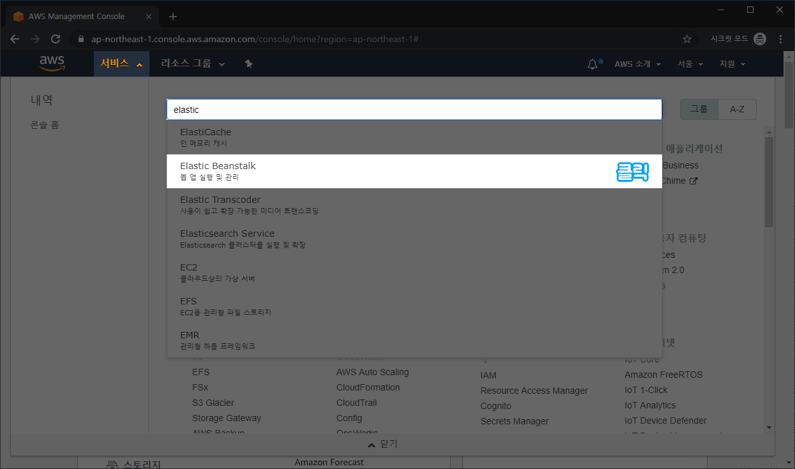Click the Chime external link icon
Screen dimensions: 795x469
point(693,181)
